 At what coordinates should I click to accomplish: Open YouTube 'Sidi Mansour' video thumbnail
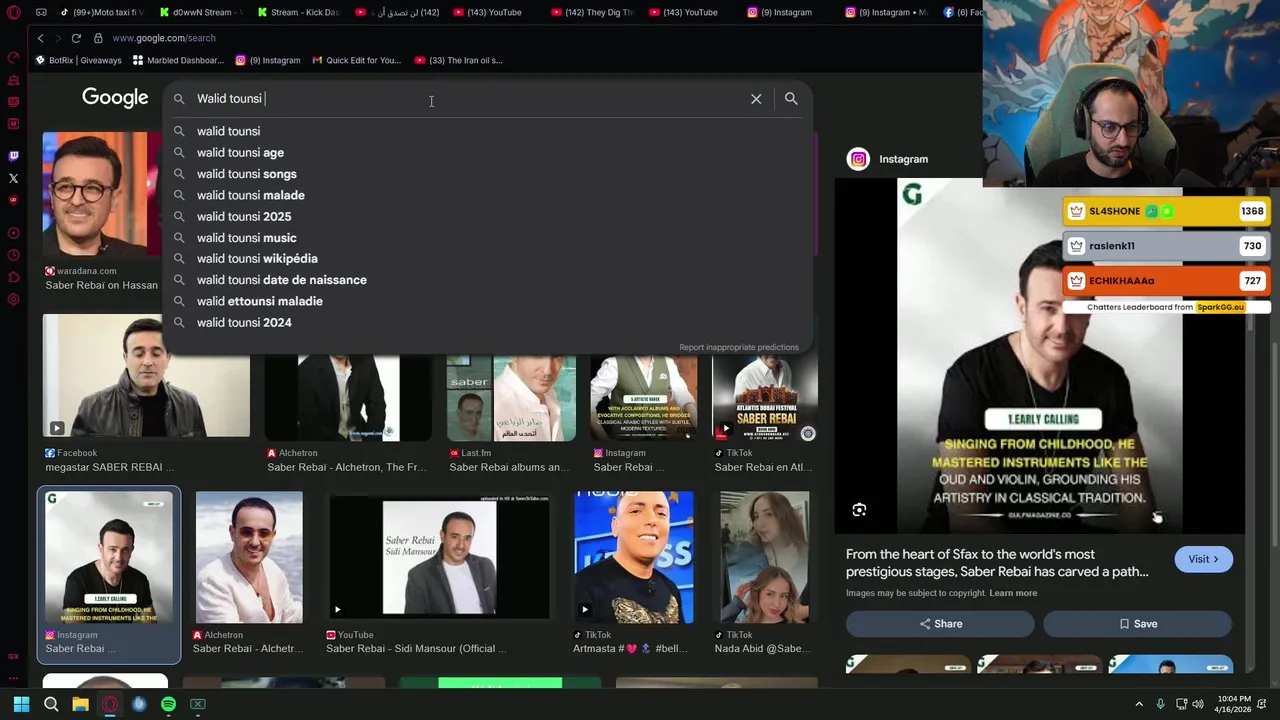coord(439,557)
